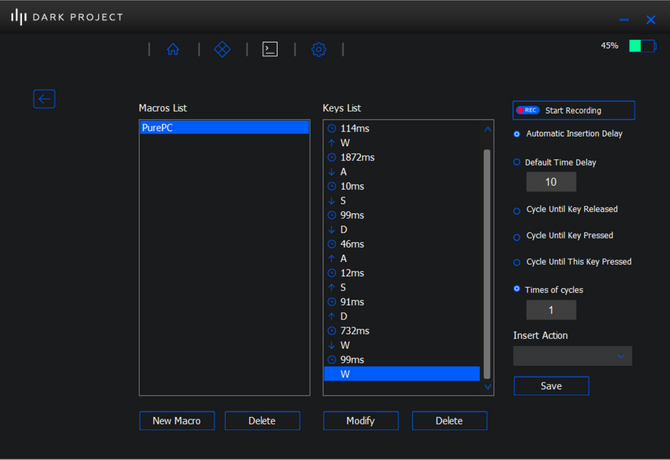Click the clock icon beside 91ms
670x460 pixels.
(x=332, y=302)
